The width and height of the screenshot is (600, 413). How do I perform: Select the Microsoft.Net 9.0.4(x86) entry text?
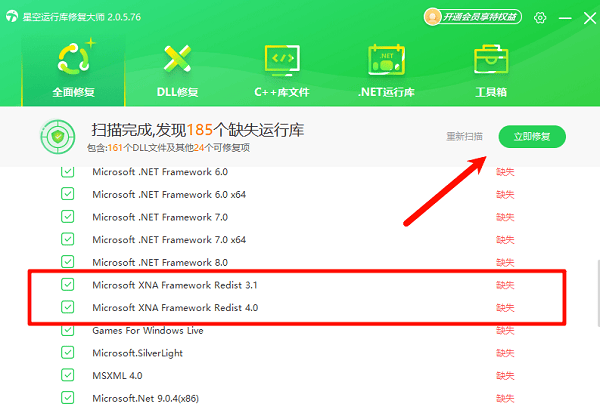click(145, 398)
